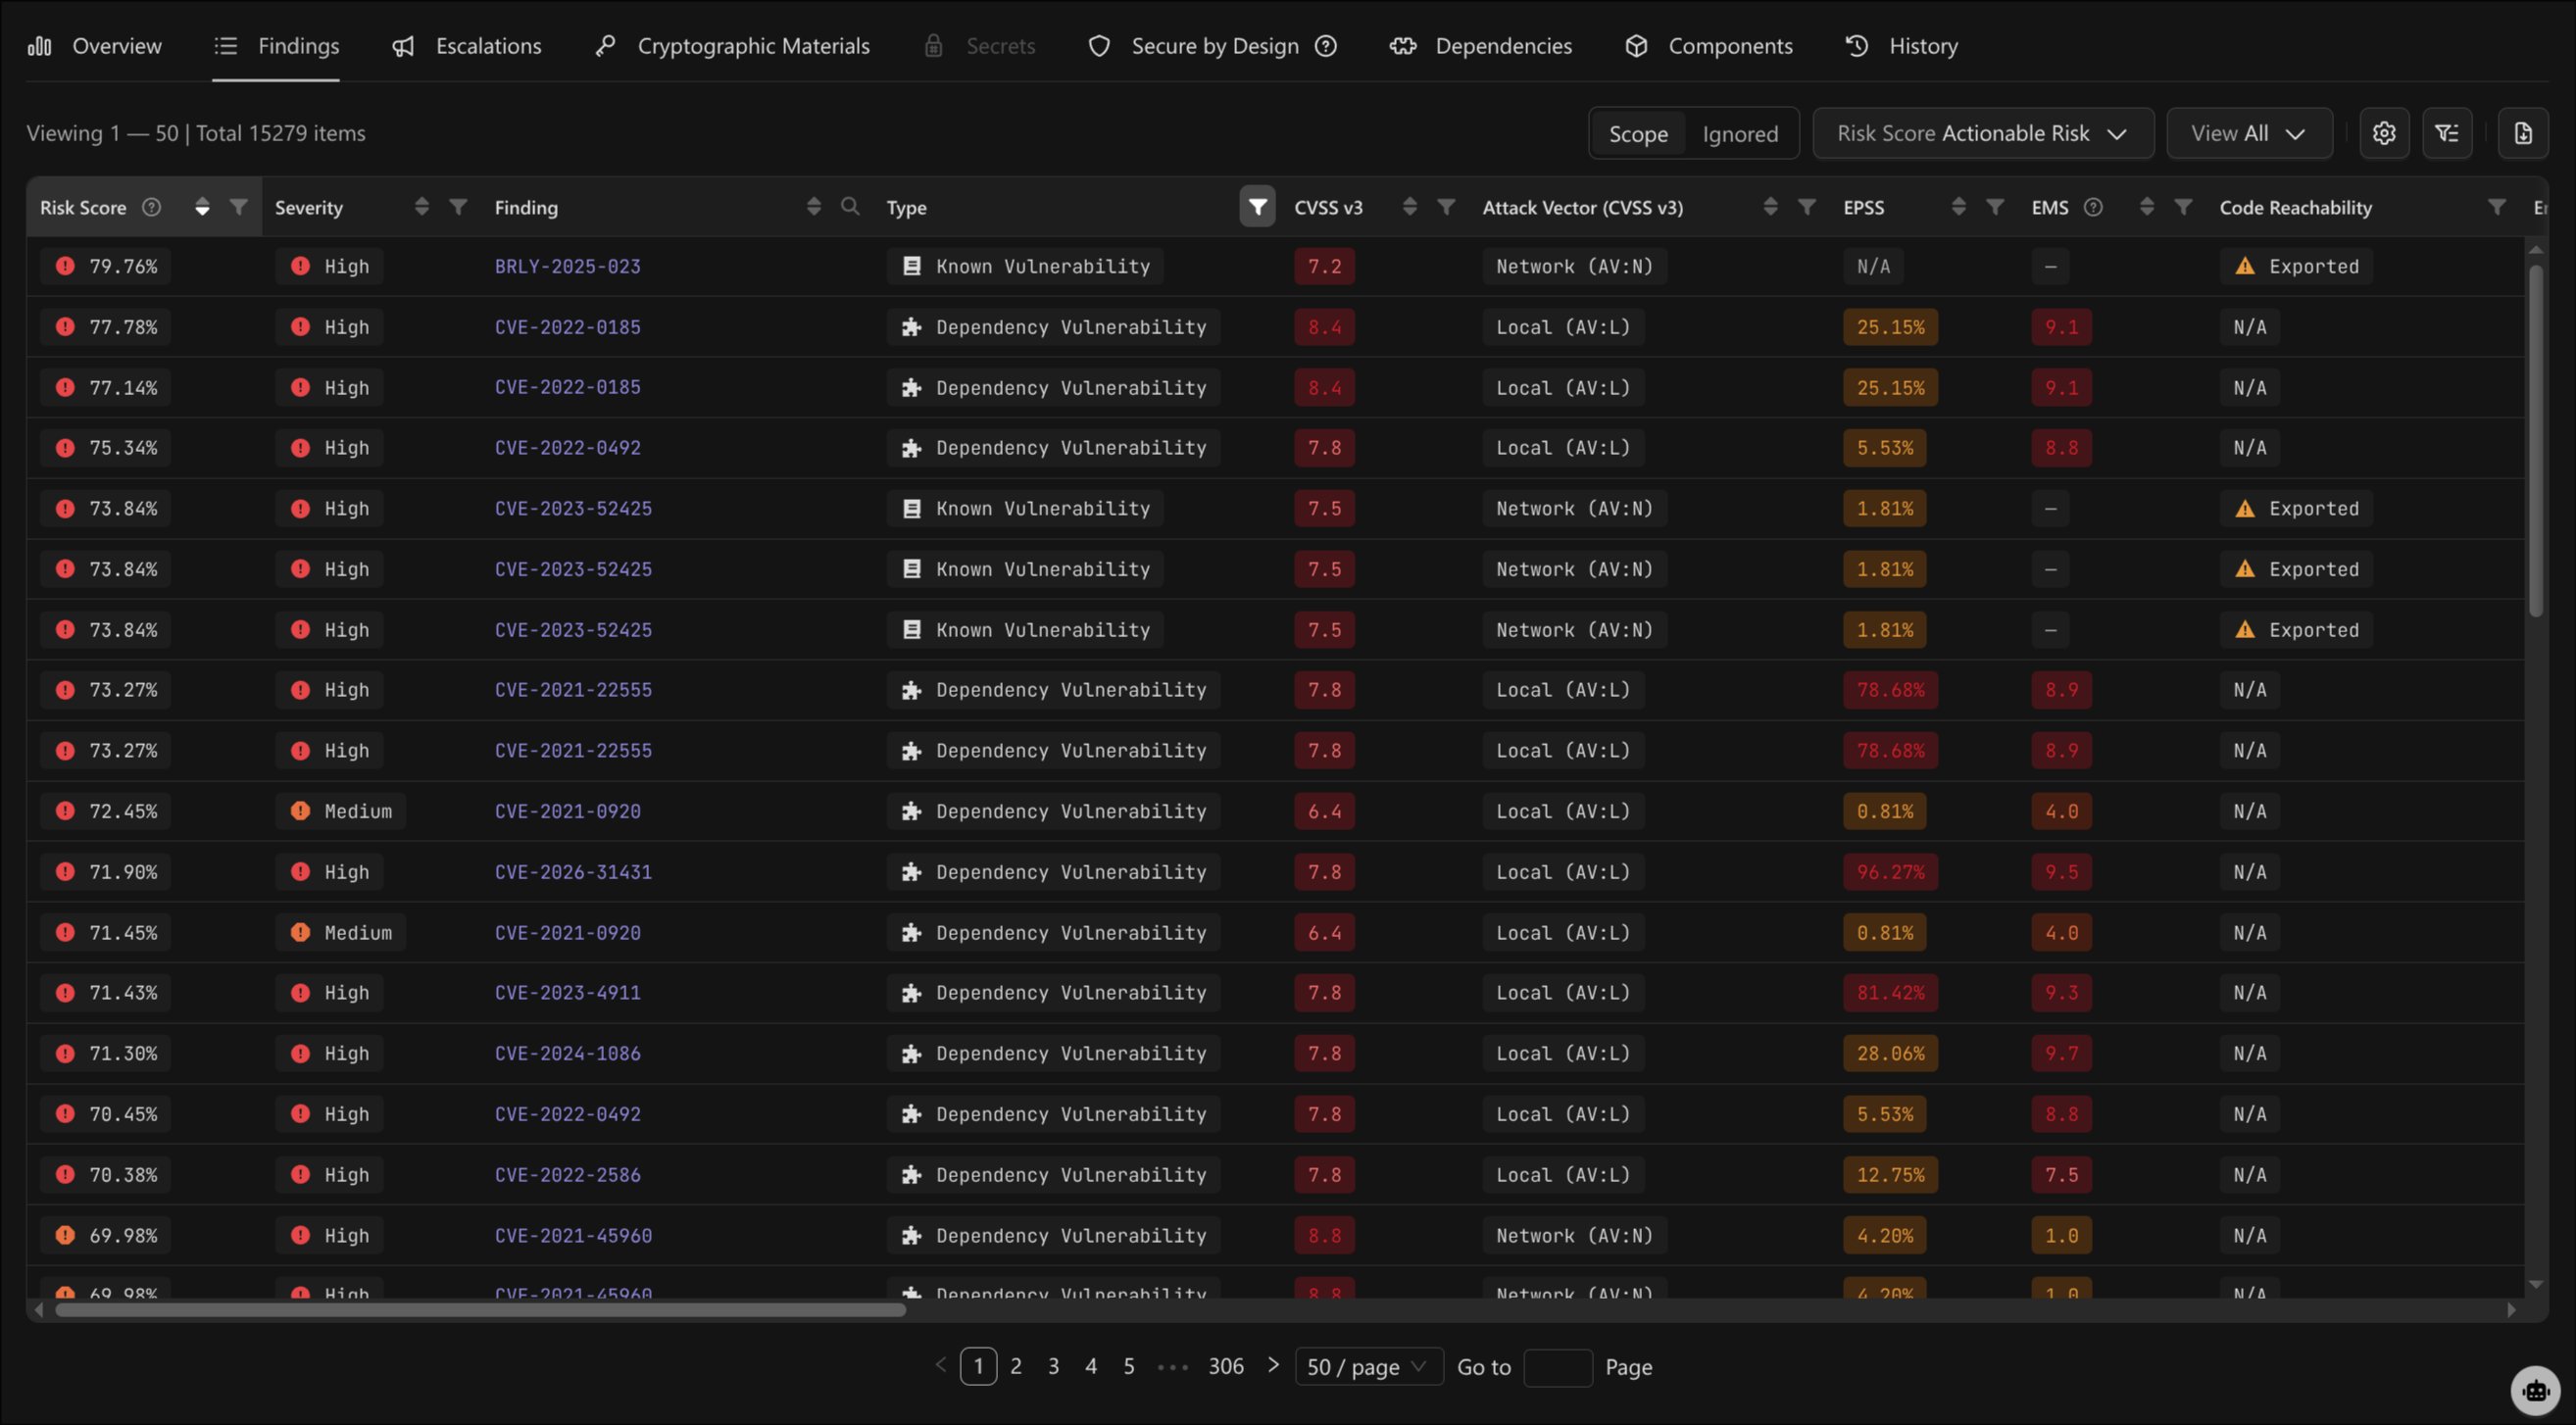Image resolution: width=2576 pixels, height=1425 pixels.
Task: Click Exported tag in BRLY-2025-023 row
Action: [2297, 266]
